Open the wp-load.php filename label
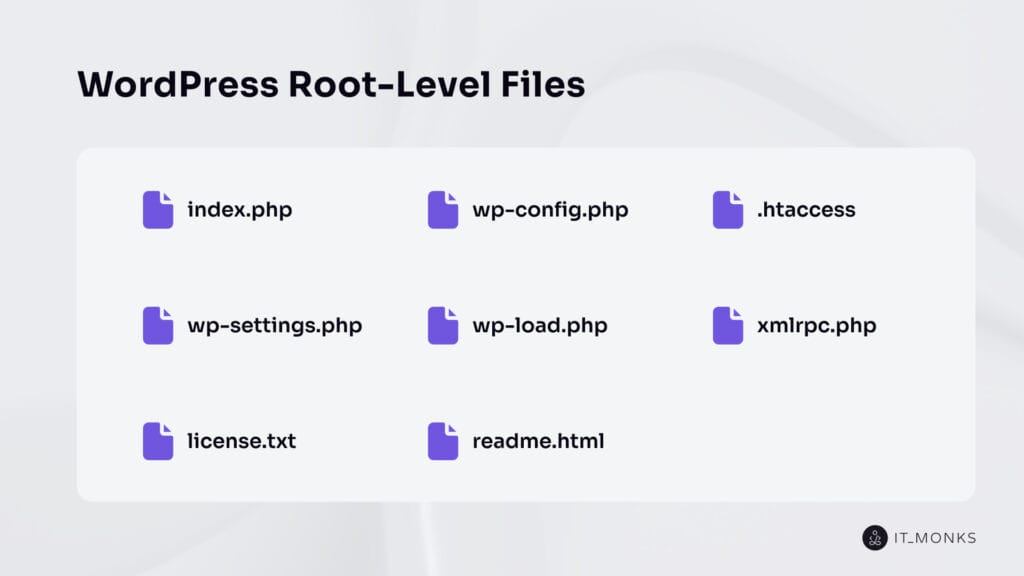The height and width of the screenshot is (576, 1024). coord(539,326)
